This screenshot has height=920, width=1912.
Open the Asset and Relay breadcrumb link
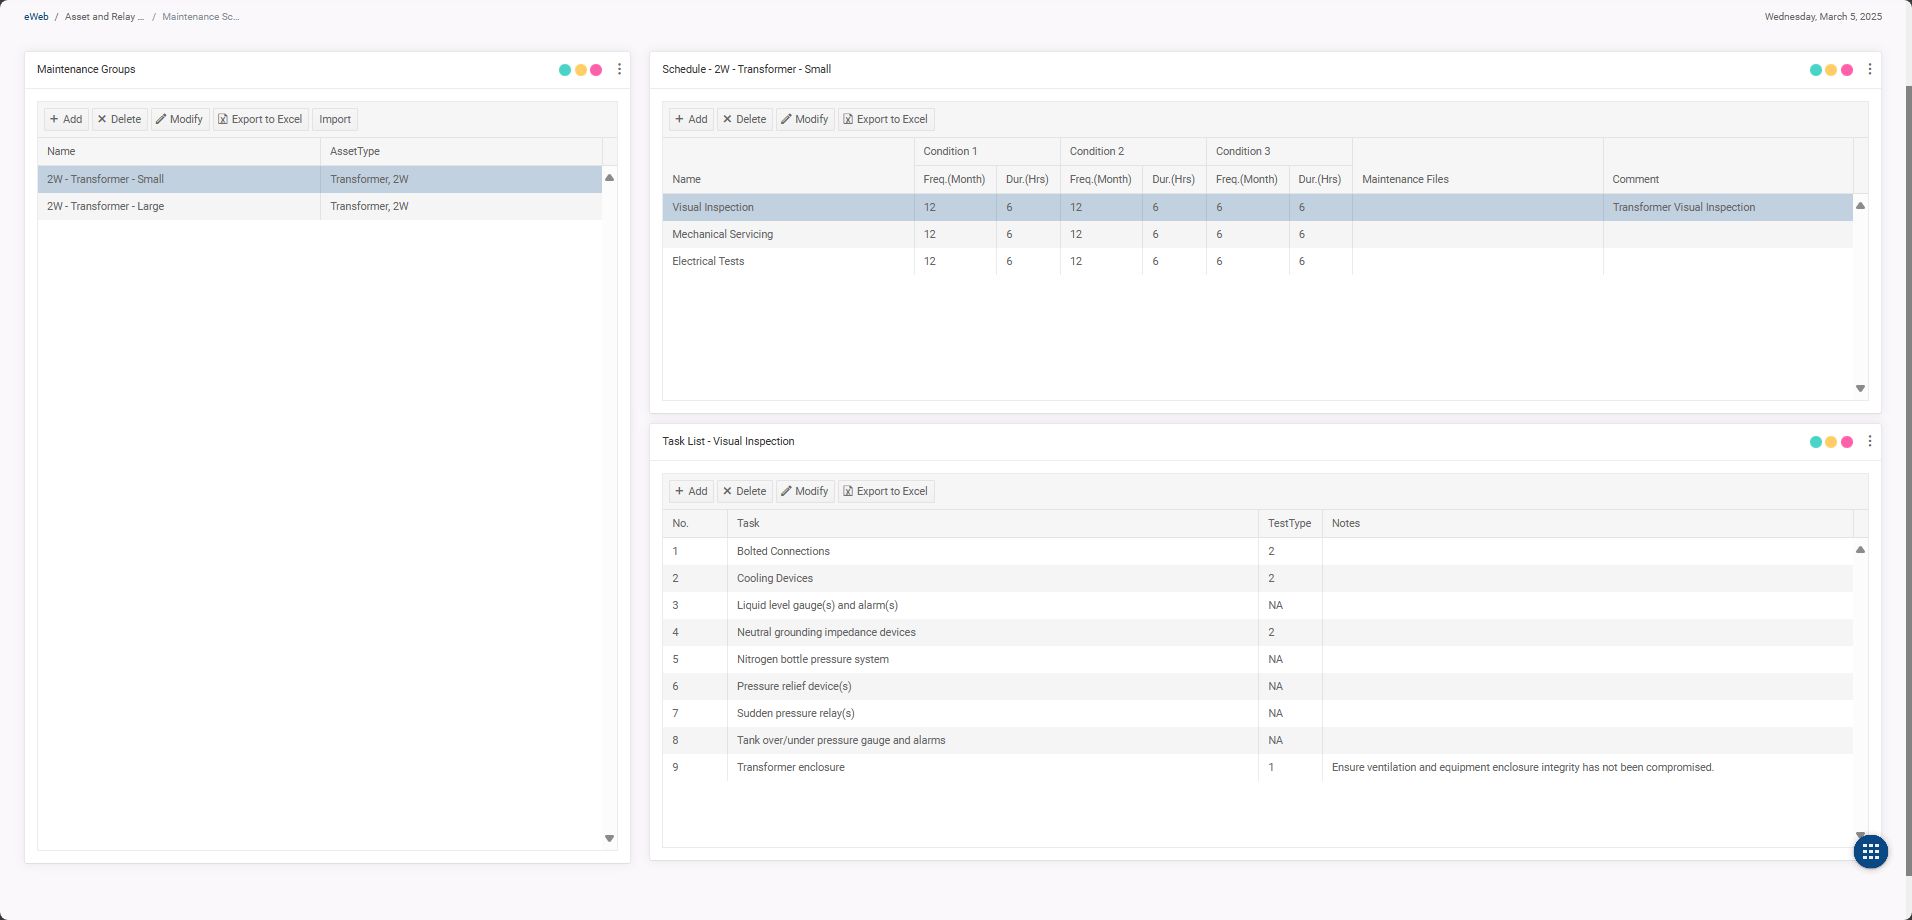pyautogui.click(x=104, y=17)
